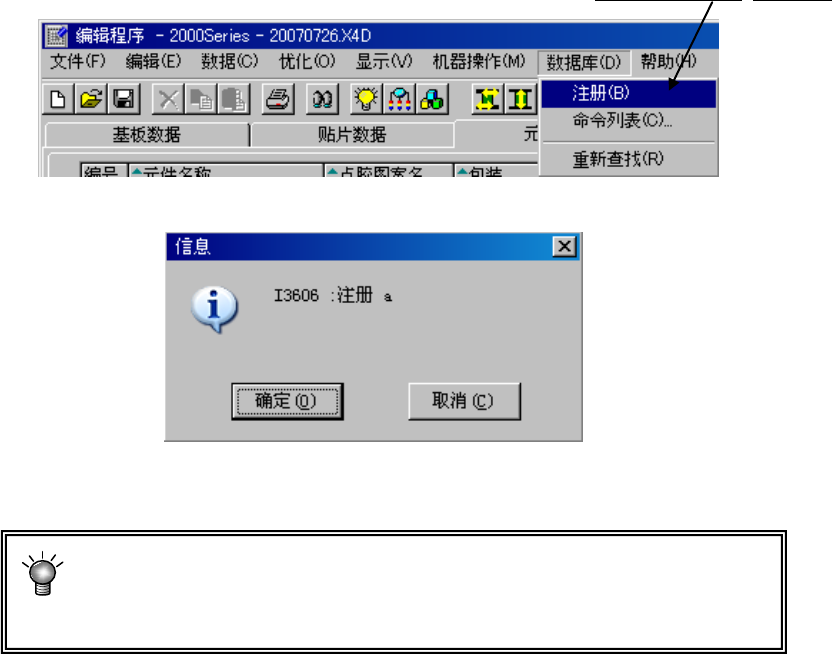Switch to the 贴片数据 tab
Screen dimensions: 832x654
pos(352,135)
